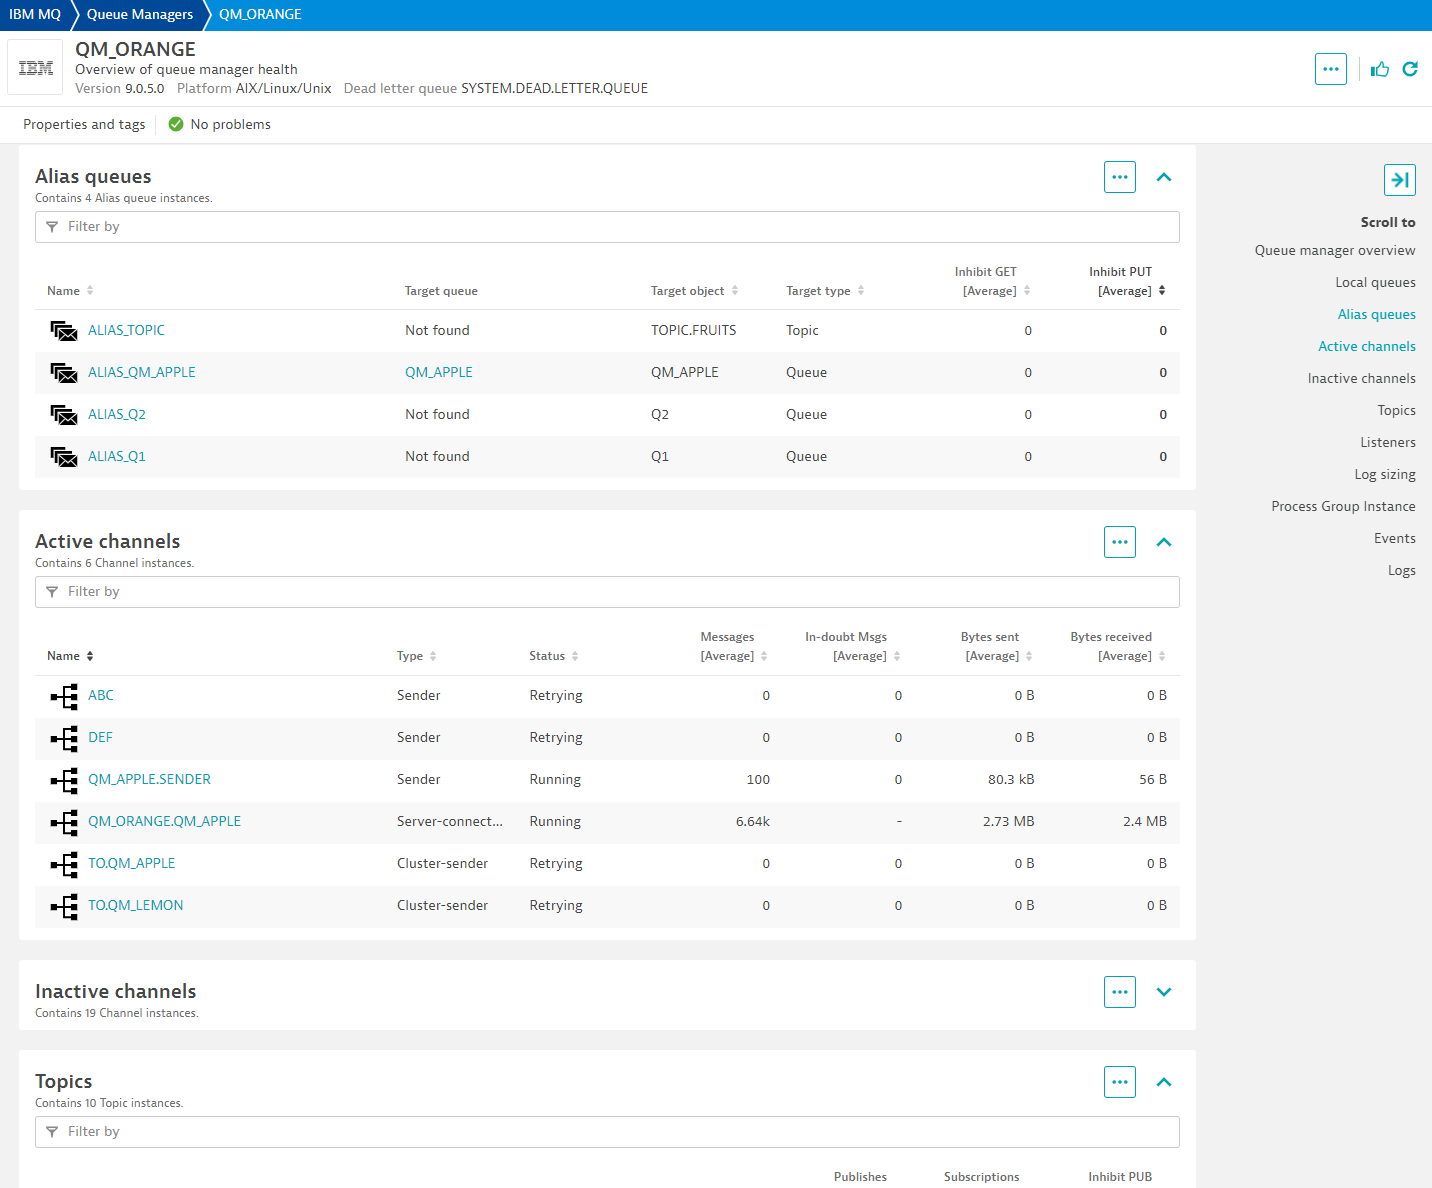Collapse the Active channels section
The width and height of the screenshot is (1432, 1188).
click(1163, 542)
